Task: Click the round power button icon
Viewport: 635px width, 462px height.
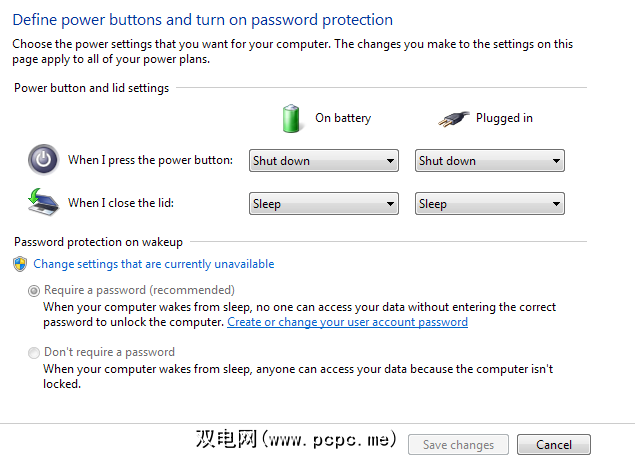Action: point(43,160)
